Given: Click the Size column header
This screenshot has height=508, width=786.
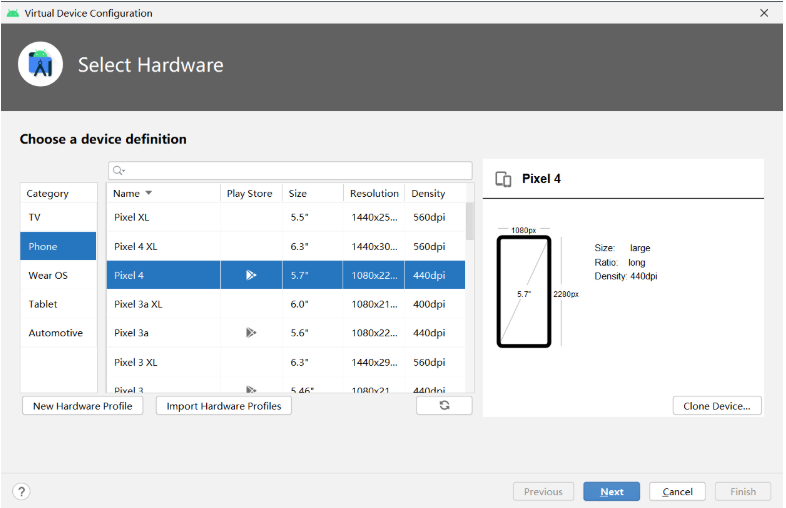Looking at the screenshot, I should point(313,193).
